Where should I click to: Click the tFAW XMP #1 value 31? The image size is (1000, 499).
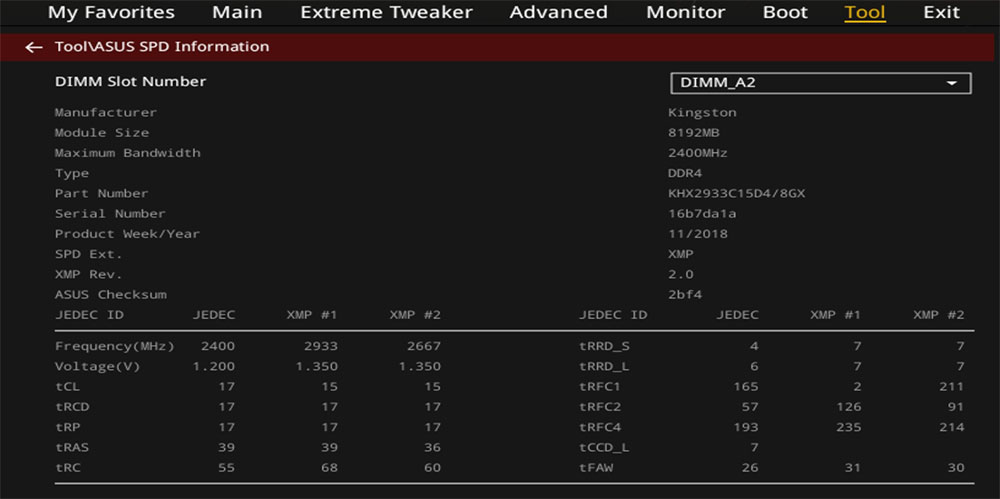click(853, 468)
